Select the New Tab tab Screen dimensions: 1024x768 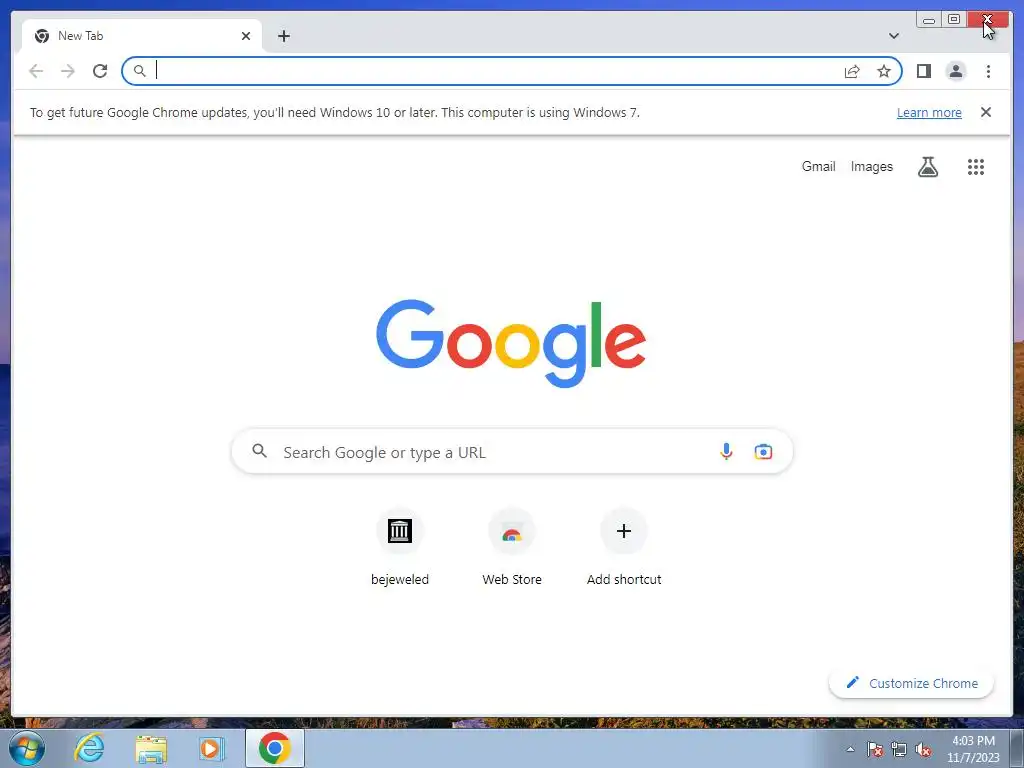tap(142, 36)
